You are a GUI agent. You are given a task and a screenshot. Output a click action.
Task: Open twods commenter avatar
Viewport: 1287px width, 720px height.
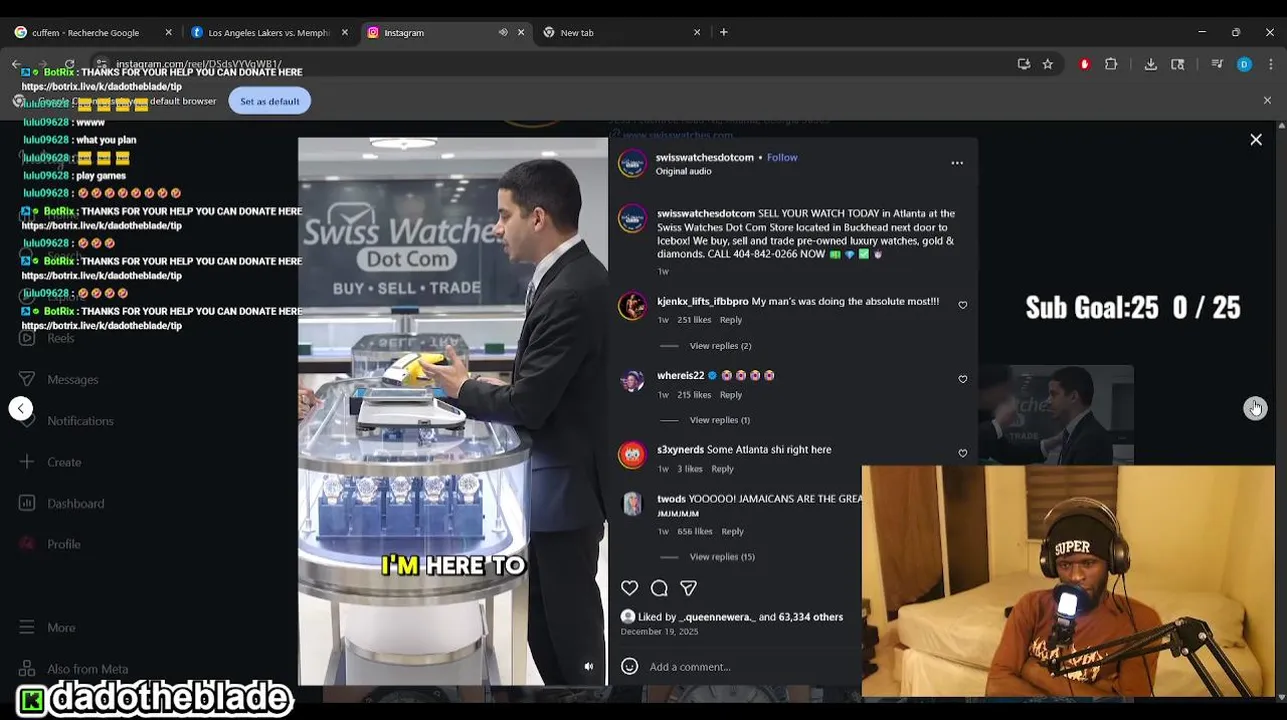pyautogui.click(x=632, y=504)
